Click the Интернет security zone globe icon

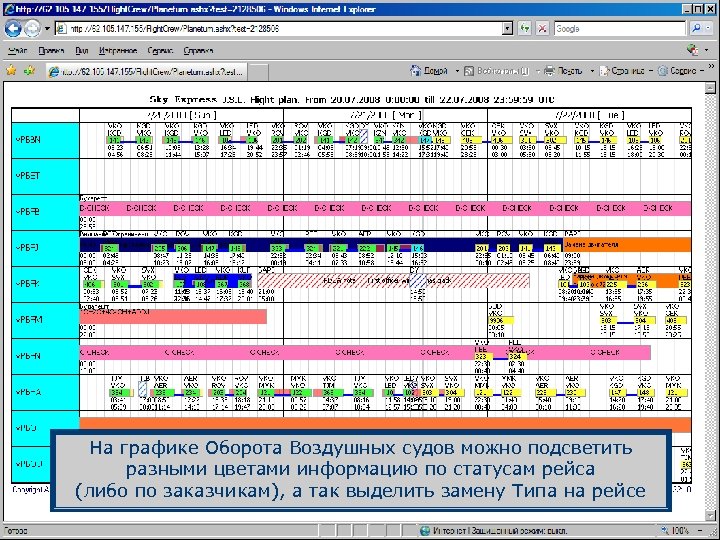425,531
